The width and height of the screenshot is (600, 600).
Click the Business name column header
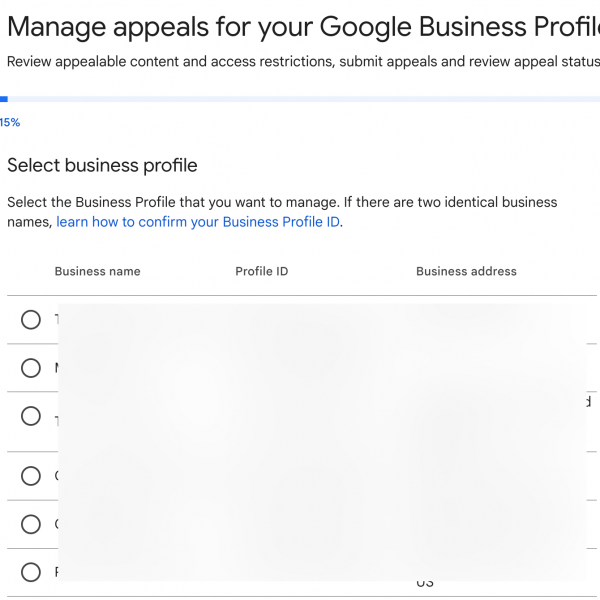click(97, 271)
